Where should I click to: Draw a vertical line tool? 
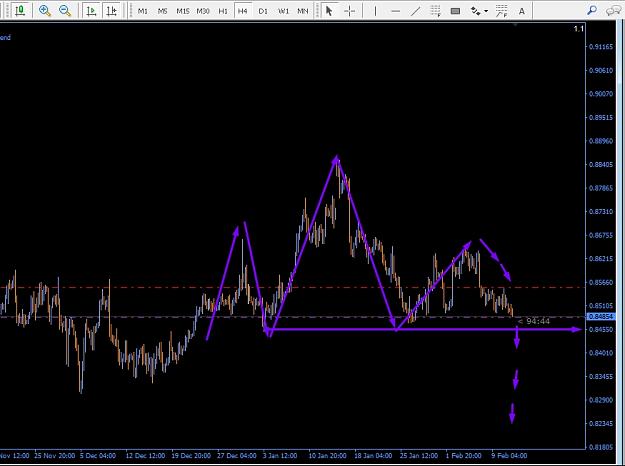[x=375, y=11]
